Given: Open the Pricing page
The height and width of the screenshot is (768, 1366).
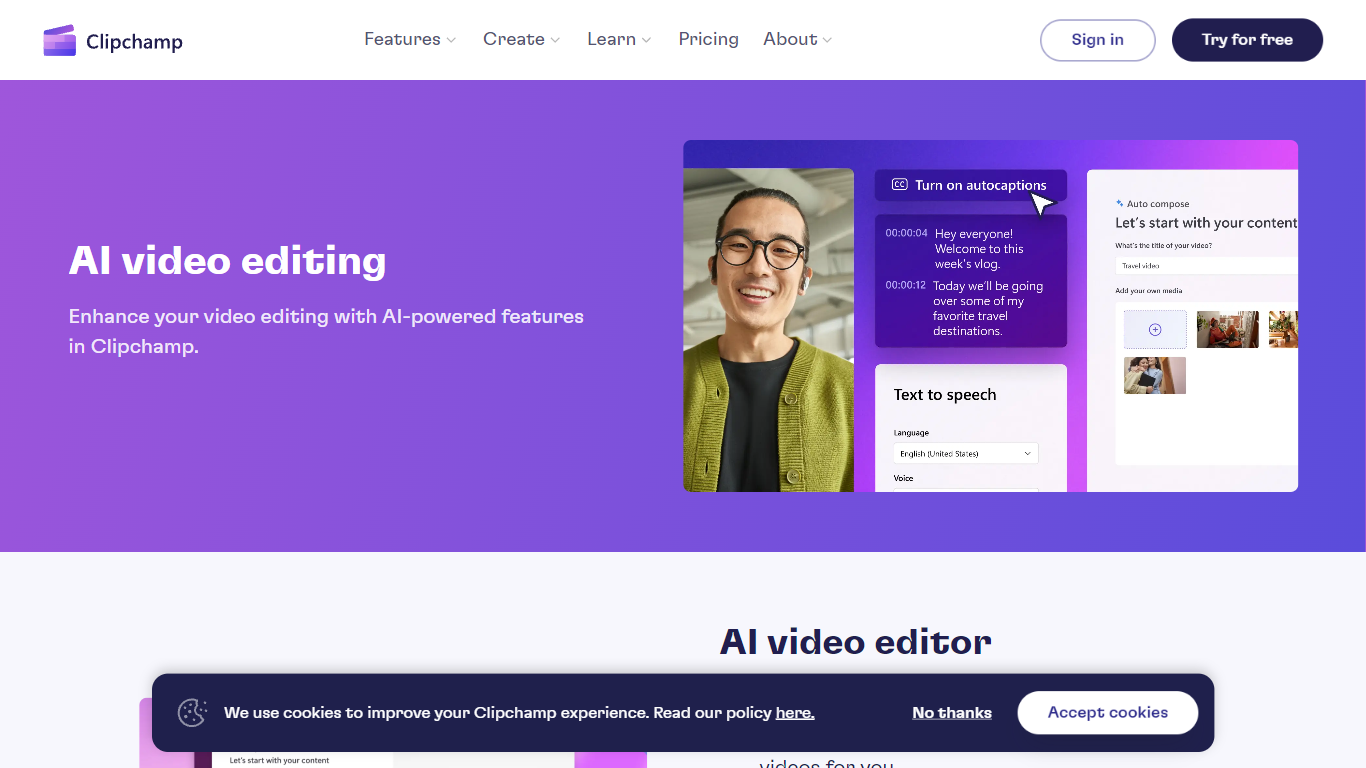Looking at the screenshot, I should [x=708, y=39].
